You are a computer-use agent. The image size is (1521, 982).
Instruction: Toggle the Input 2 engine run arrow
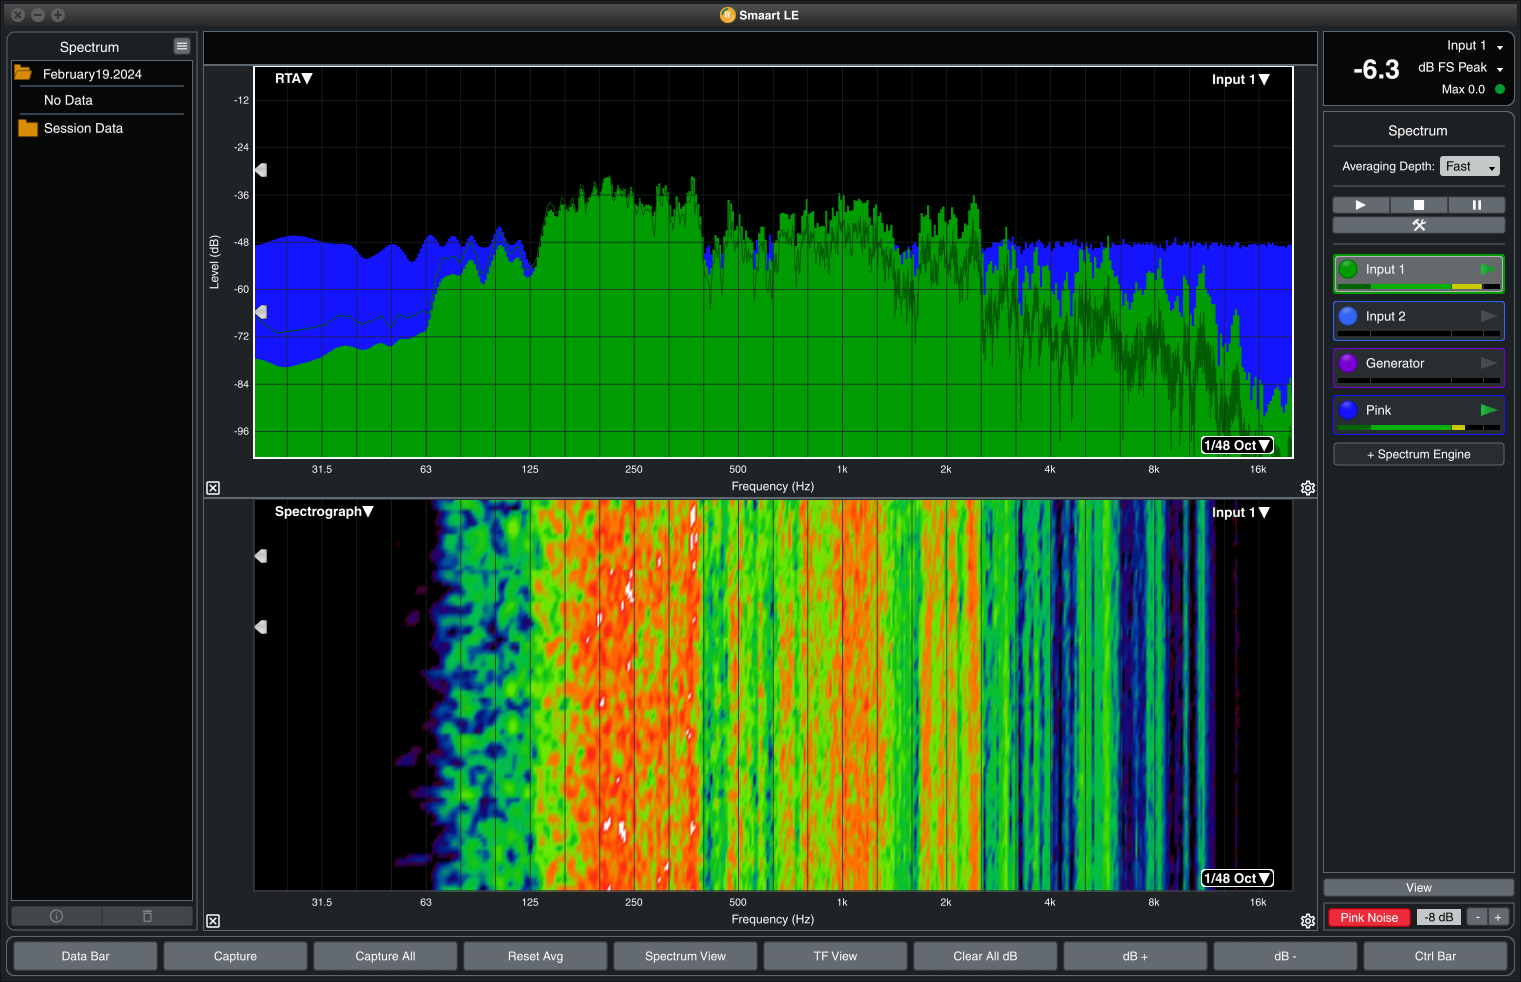[1488, 316]
